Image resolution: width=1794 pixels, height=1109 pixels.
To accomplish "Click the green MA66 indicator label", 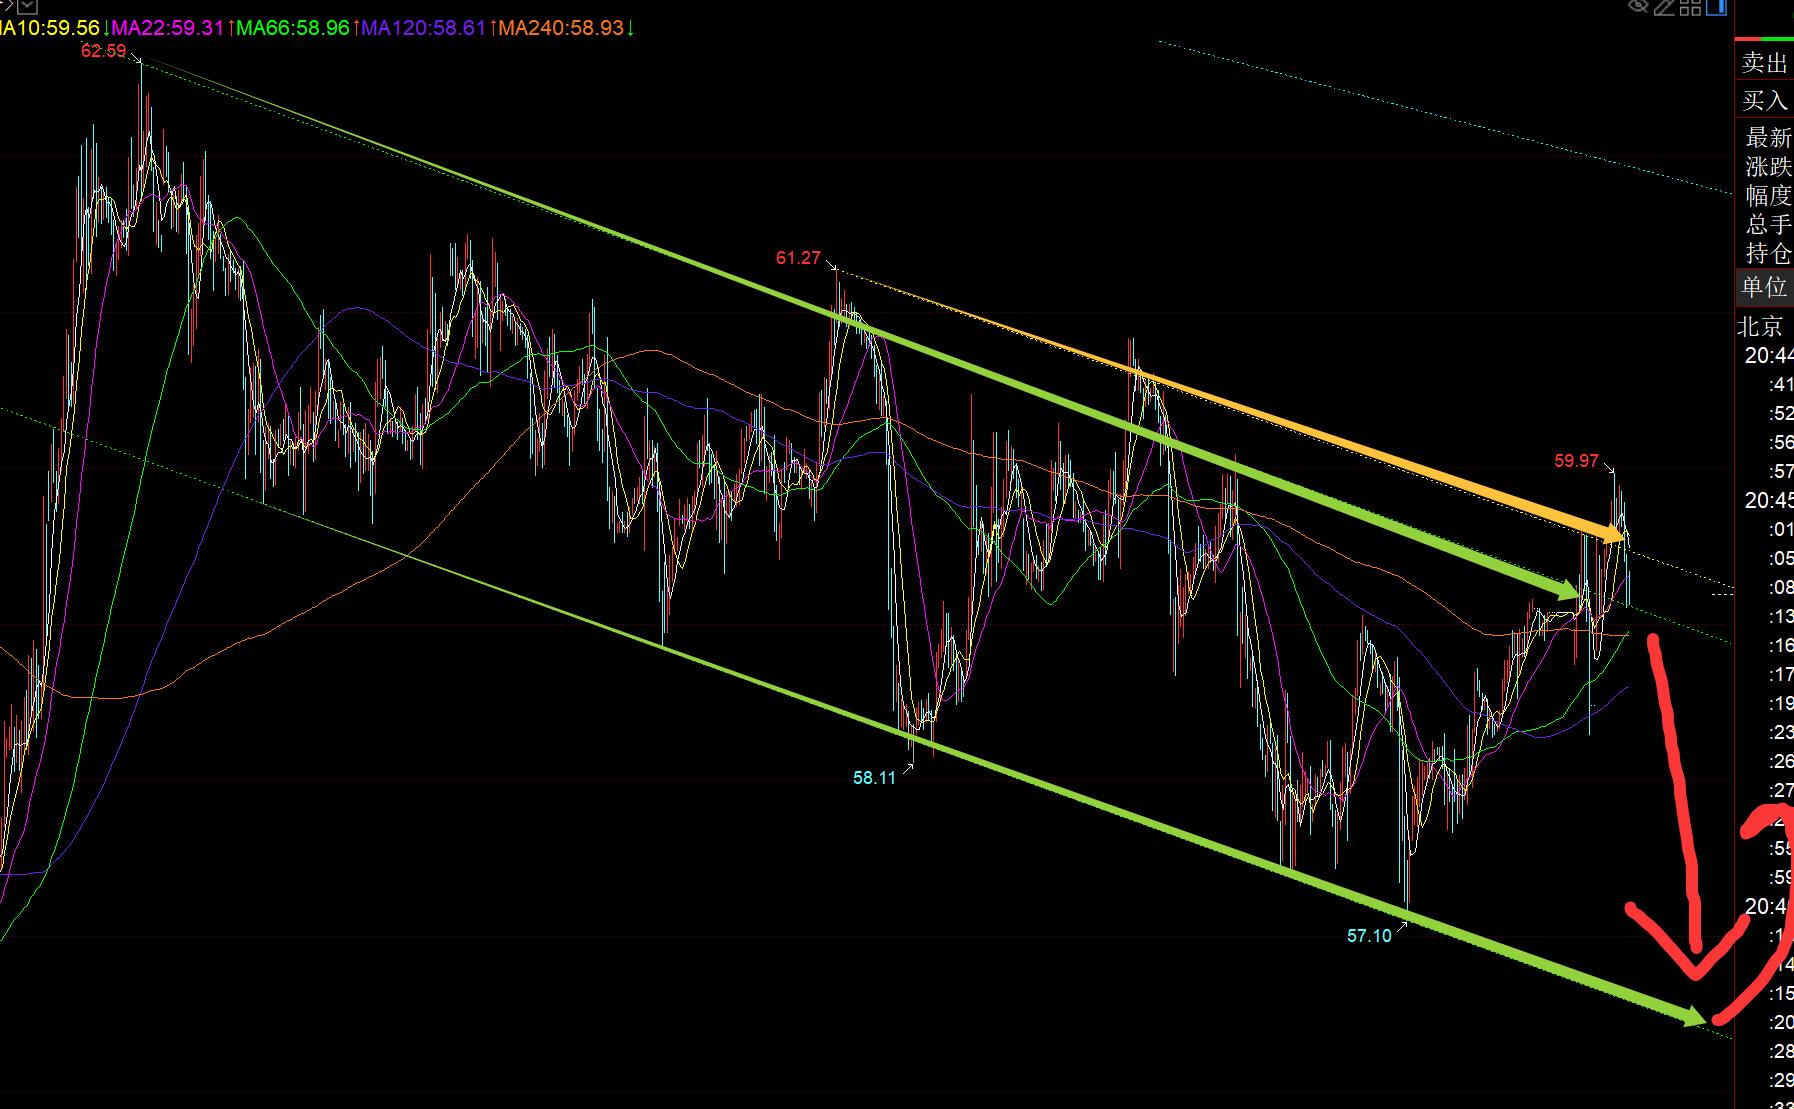I will (x=292, y=28).
